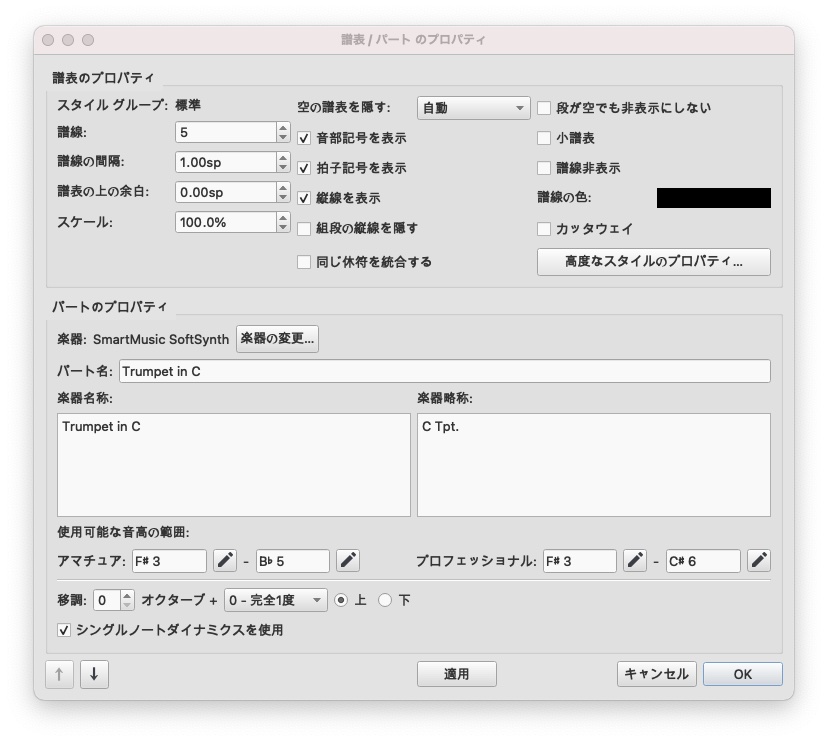Go to next staff with down arrow
Image resolution: width=828 pixels, height=742 pixels.
(93, 674)
